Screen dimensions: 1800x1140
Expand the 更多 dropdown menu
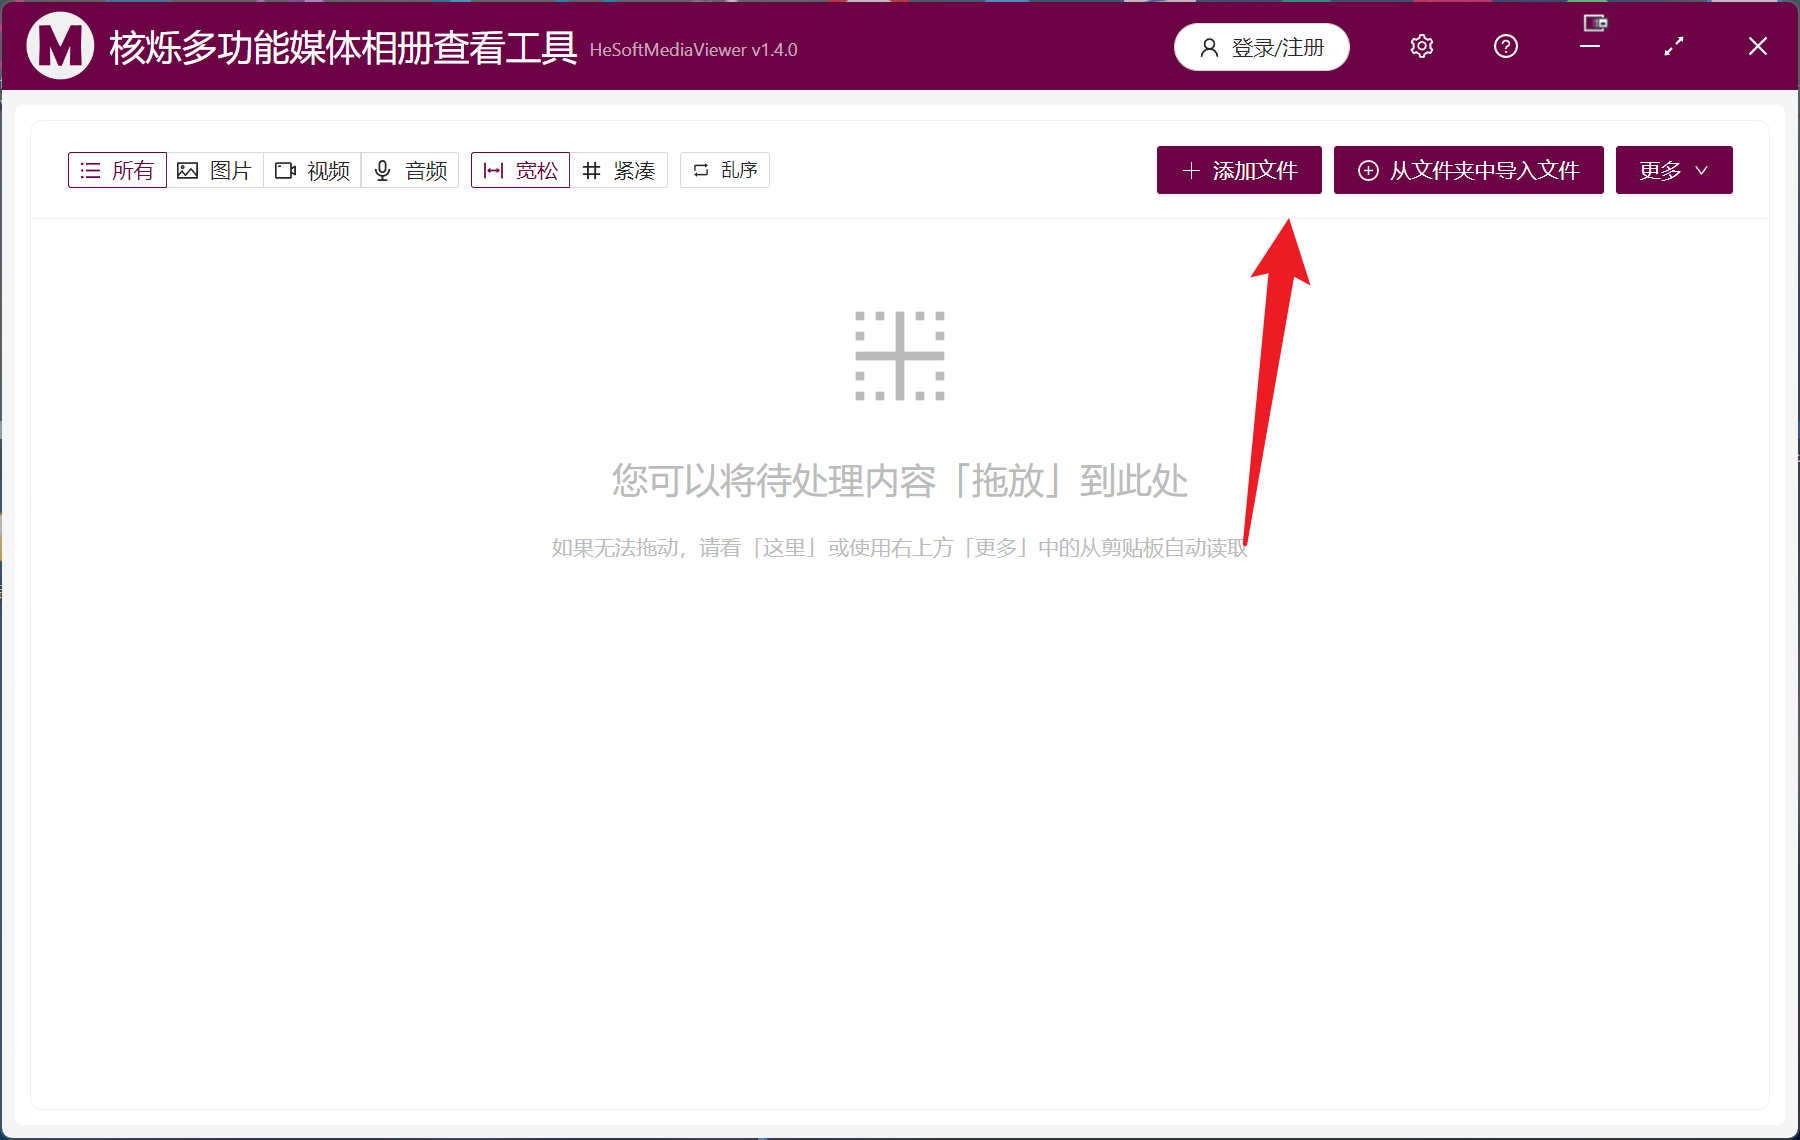click(x=1673, y=170)
